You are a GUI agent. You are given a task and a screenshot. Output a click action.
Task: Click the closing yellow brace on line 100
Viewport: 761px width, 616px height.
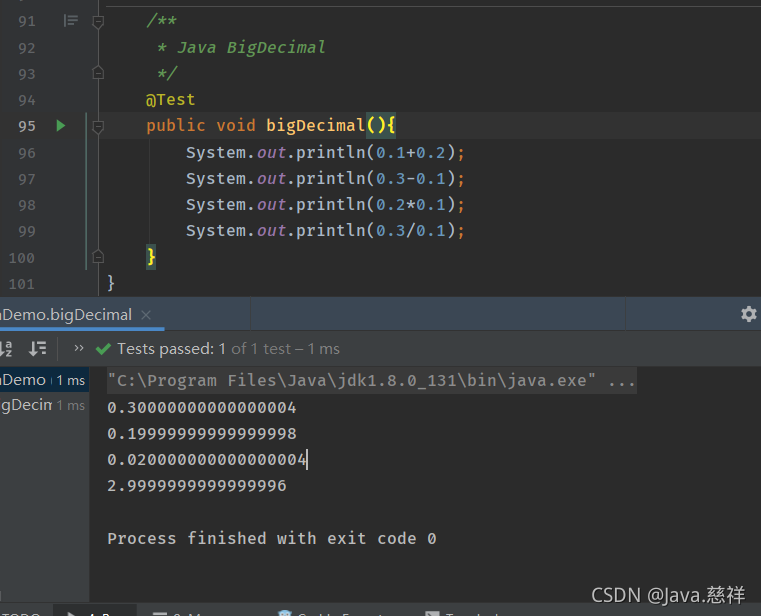151,256
